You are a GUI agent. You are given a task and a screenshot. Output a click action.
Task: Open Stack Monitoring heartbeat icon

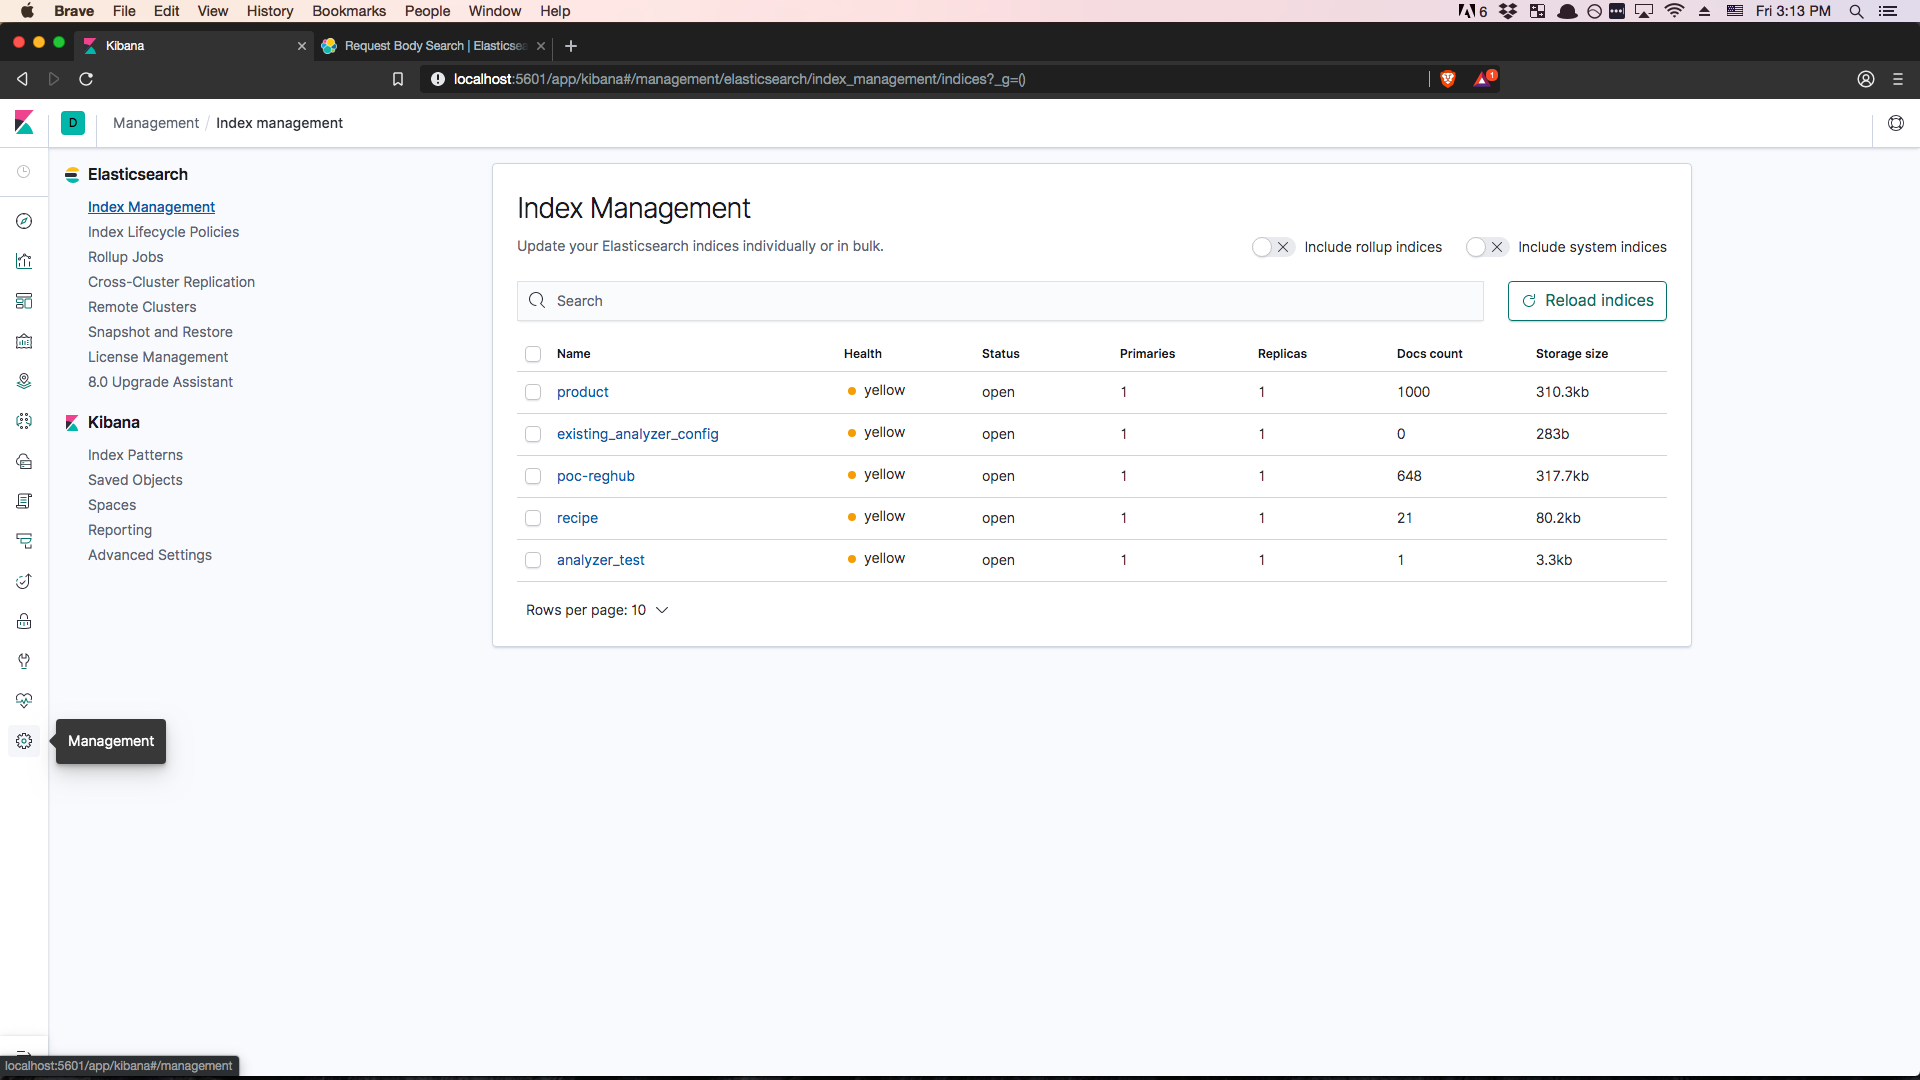pos(24,701)
